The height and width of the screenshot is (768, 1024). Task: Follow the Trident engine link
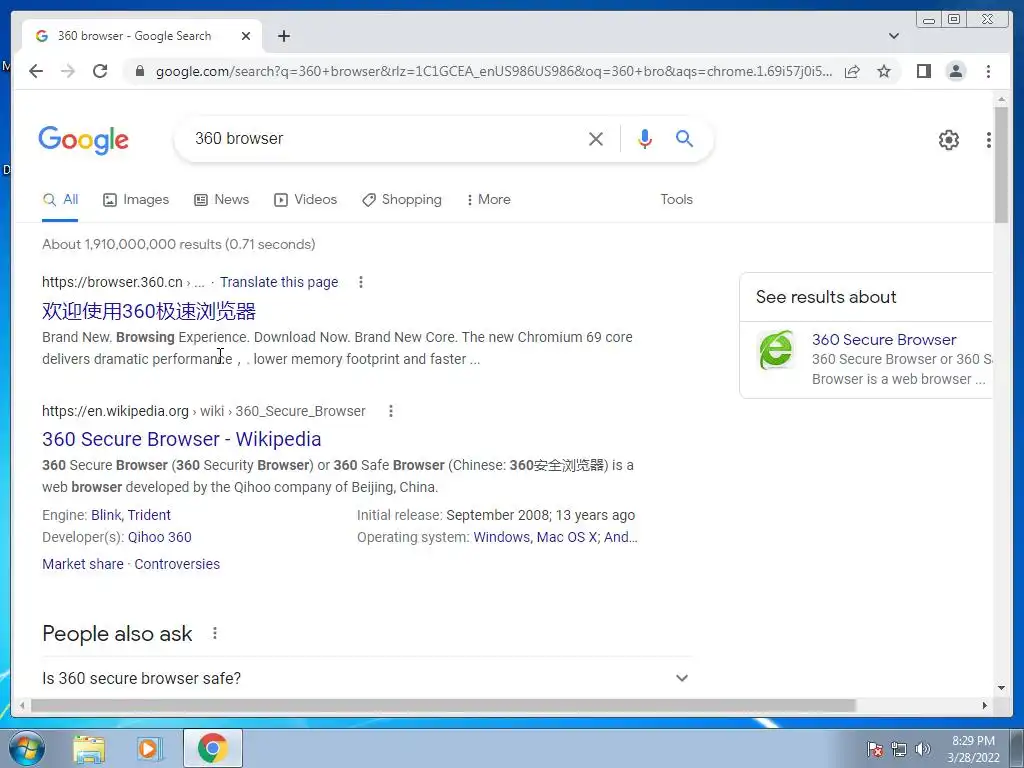pyautogui.click(x=149, y=515)
